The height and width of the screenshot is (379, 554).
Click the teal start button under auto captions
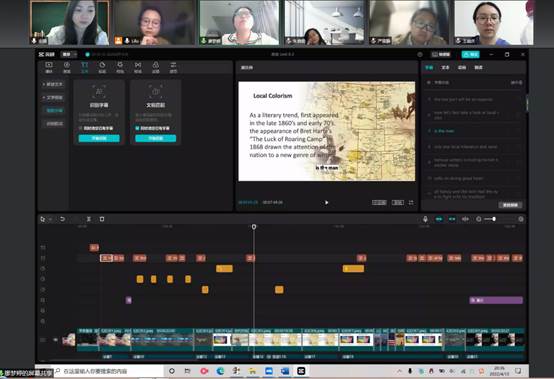(99, 138)
